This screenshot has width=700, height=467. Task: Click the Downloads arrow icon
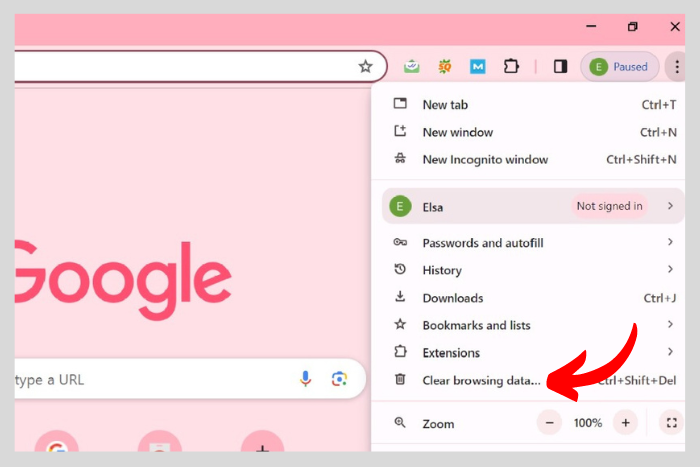[x=400, y=296]
